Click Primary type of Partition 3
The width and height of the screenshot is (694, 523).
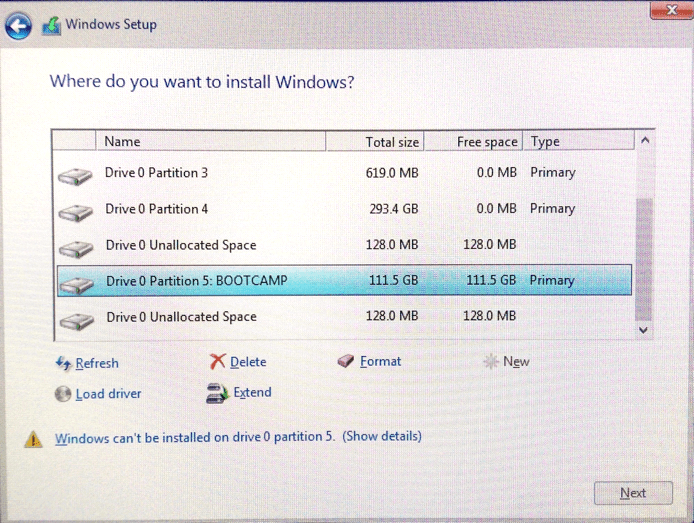[553, 173]
